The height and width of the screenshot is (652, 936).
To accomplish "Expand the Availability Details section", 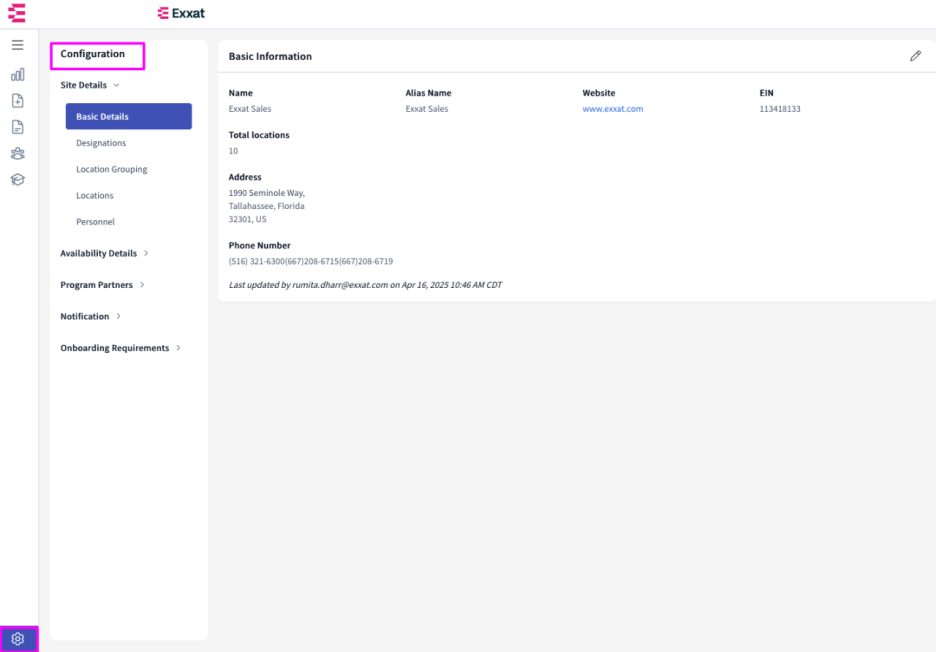I will point(104,253).
